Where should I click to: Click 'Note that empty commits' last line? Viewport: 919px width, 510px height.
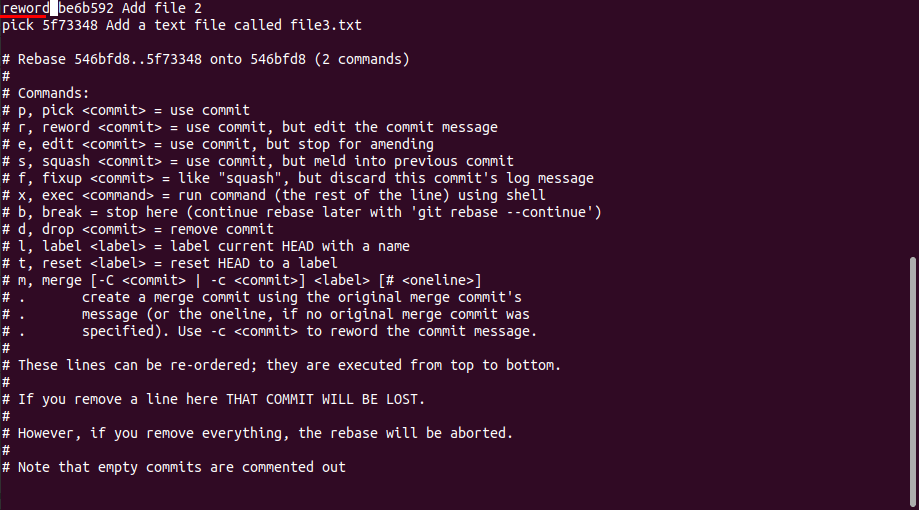(174, 467)
